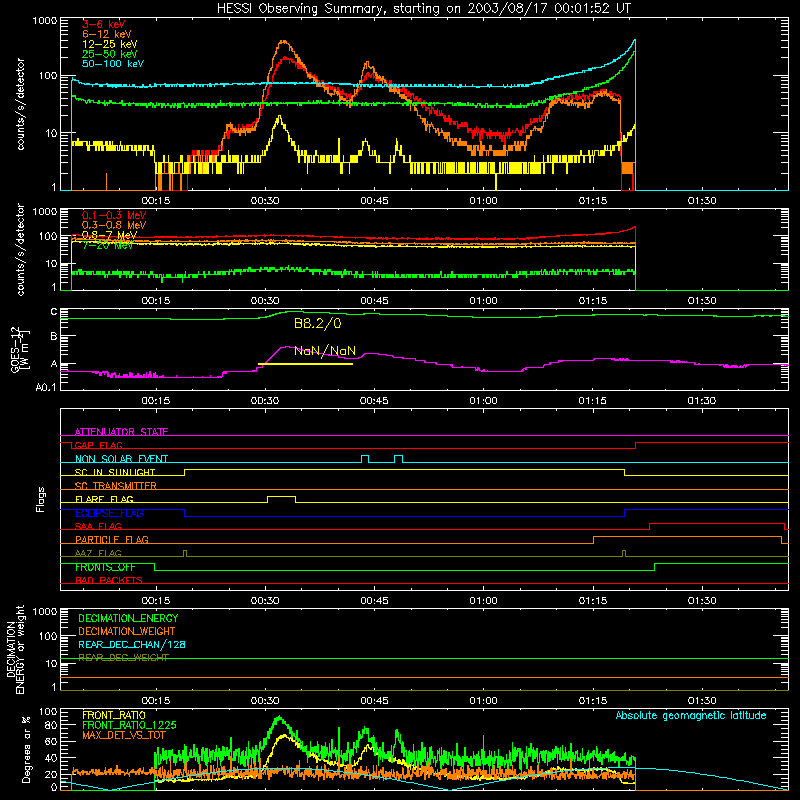Click the GOES-12 axis label
The image size is (800, 800).
click(20, 349)
